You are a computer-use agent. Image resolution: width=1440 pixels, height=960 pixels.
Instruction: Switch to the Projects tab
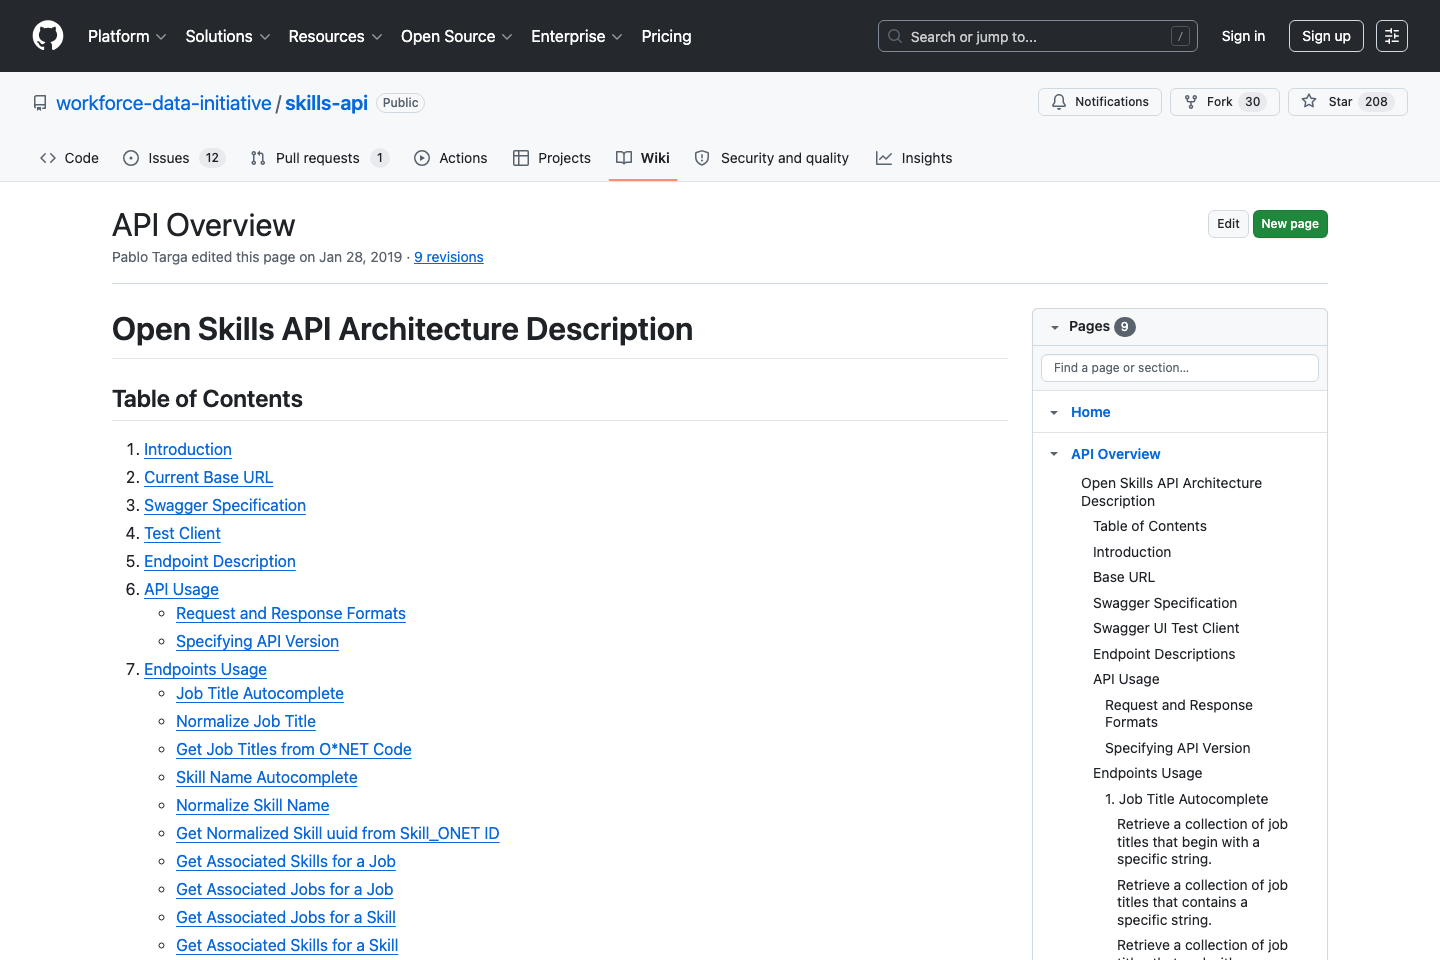[551, 157]
